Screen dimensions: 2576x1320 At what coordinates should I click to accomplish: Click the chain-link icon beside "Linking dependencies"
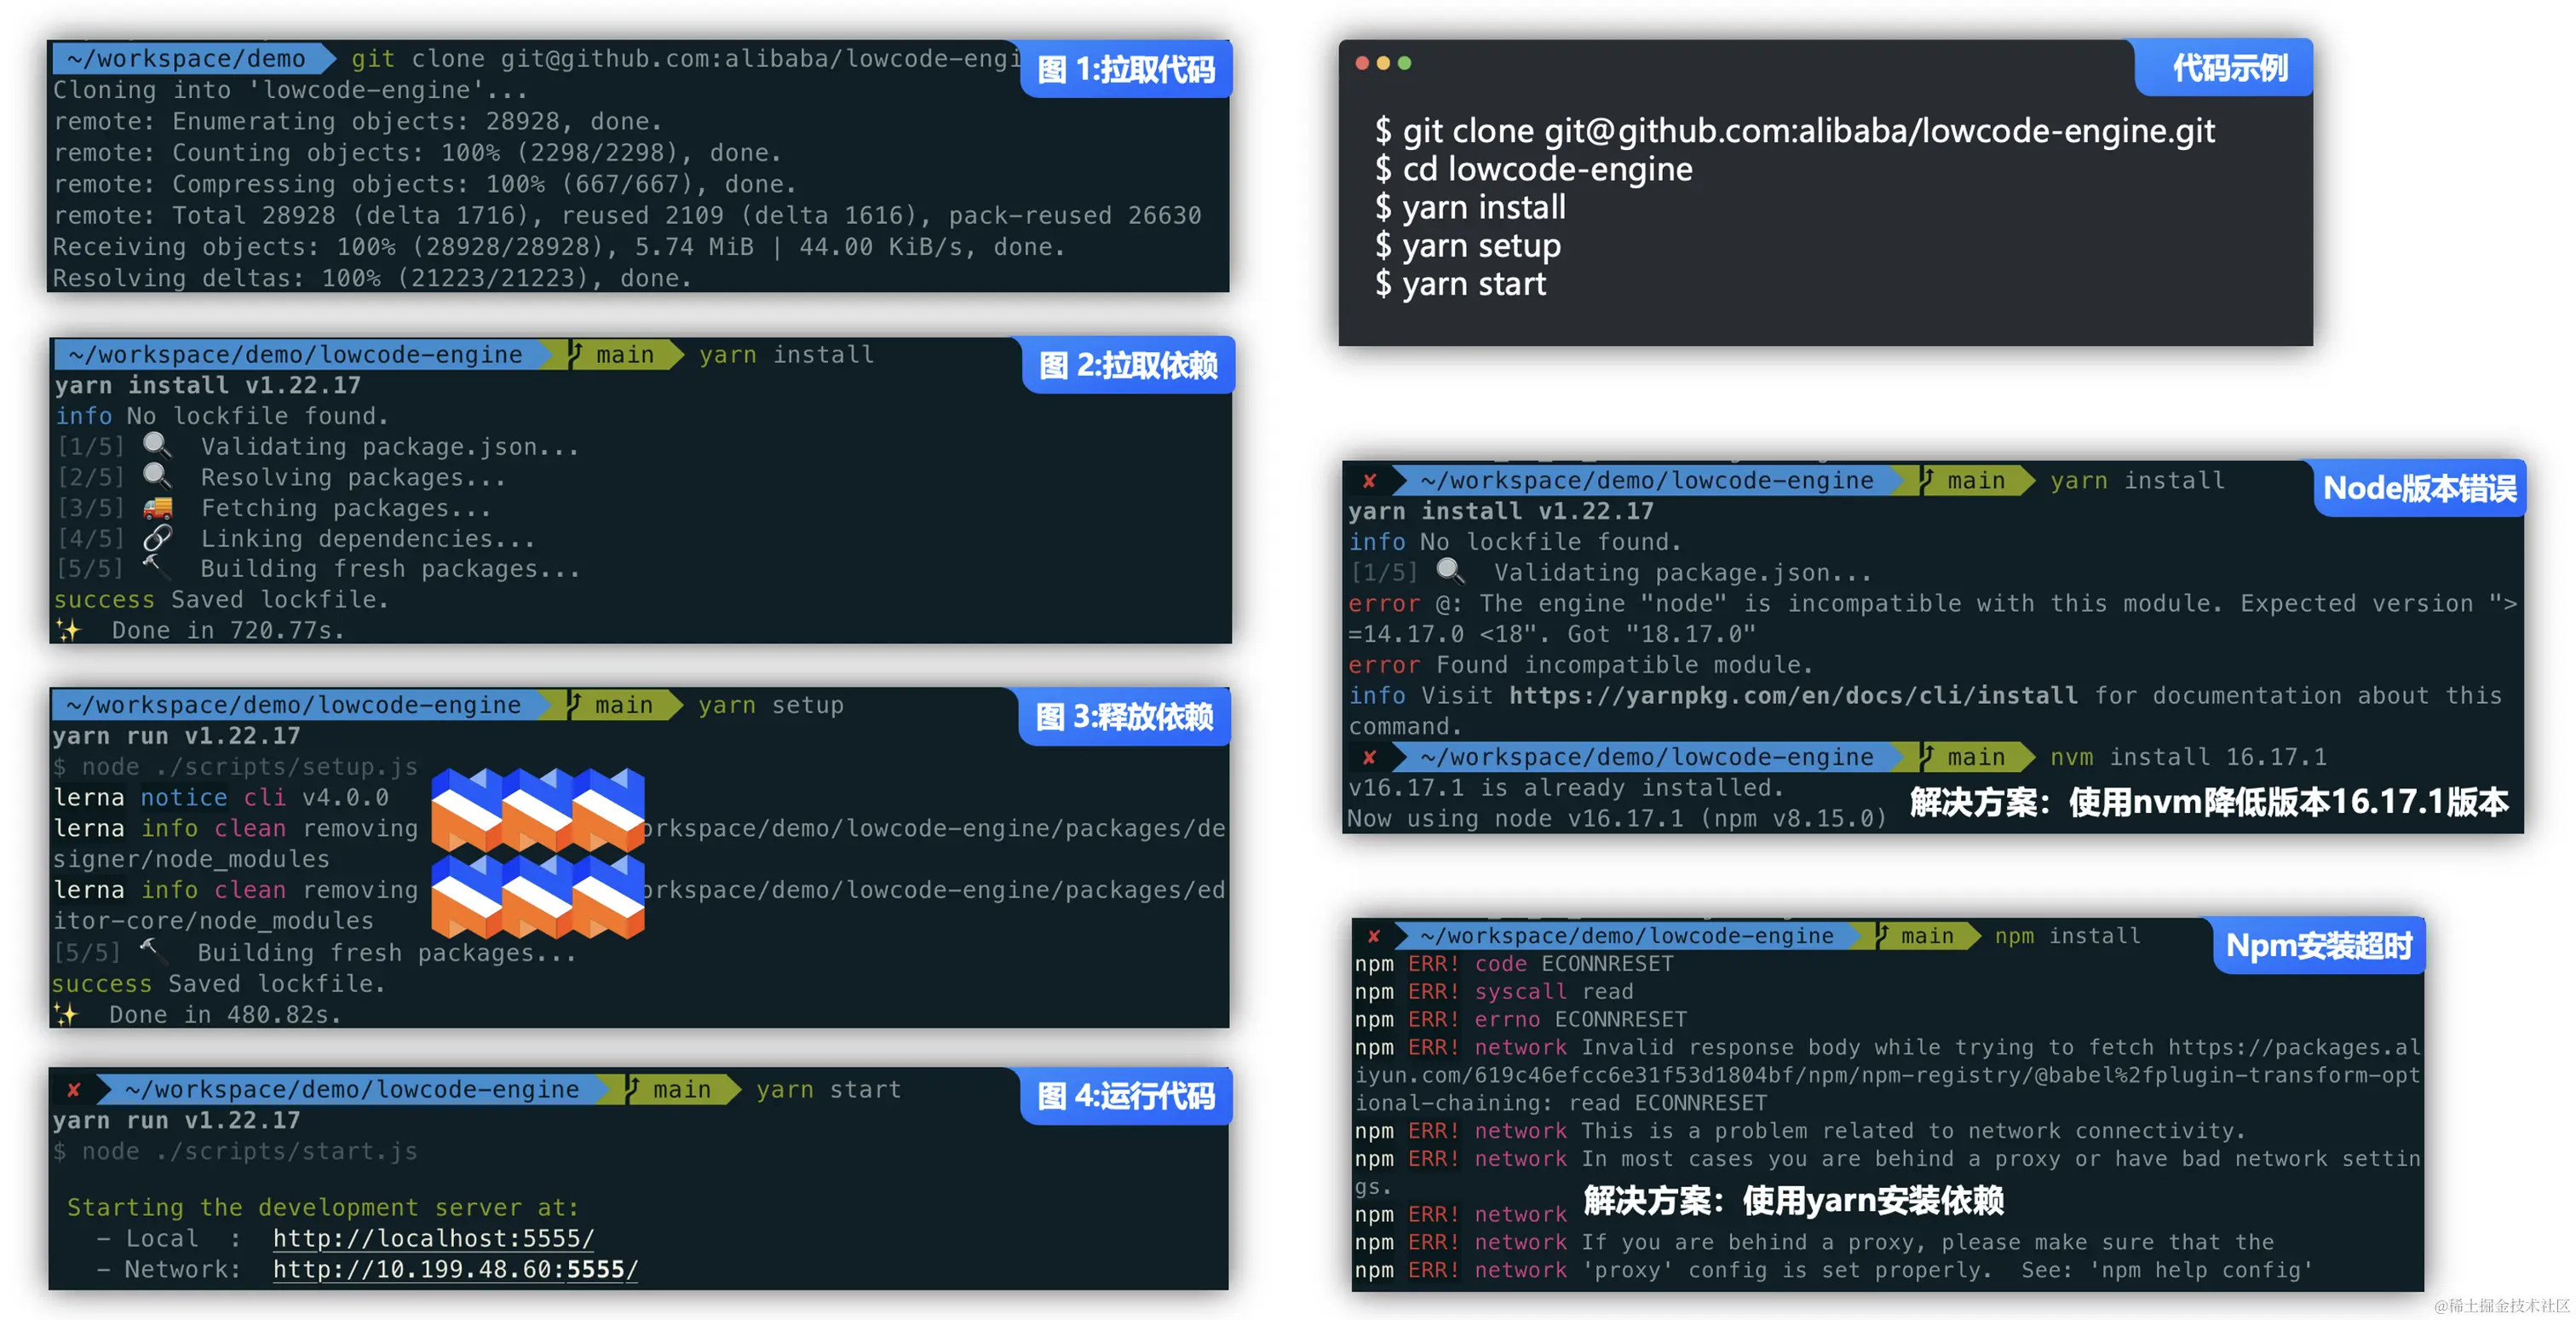(x=156, y=537)
